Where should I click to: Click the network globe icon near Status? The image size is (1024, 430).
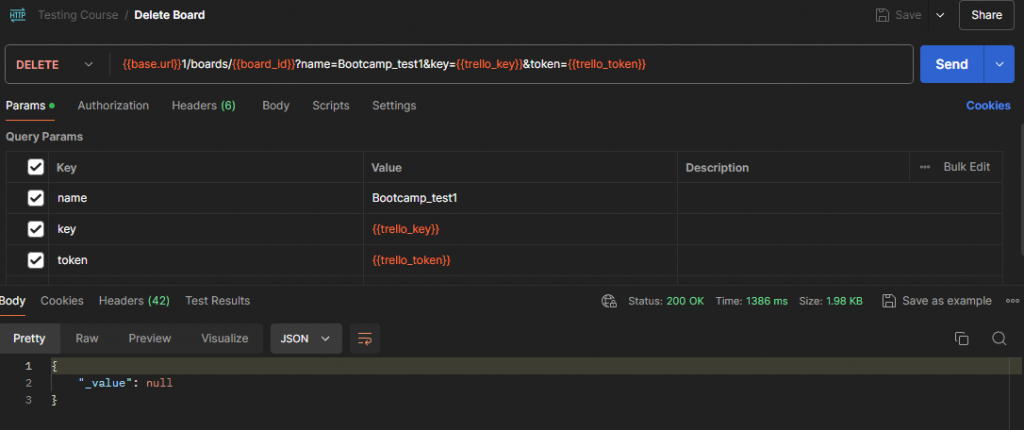(609, 301)
